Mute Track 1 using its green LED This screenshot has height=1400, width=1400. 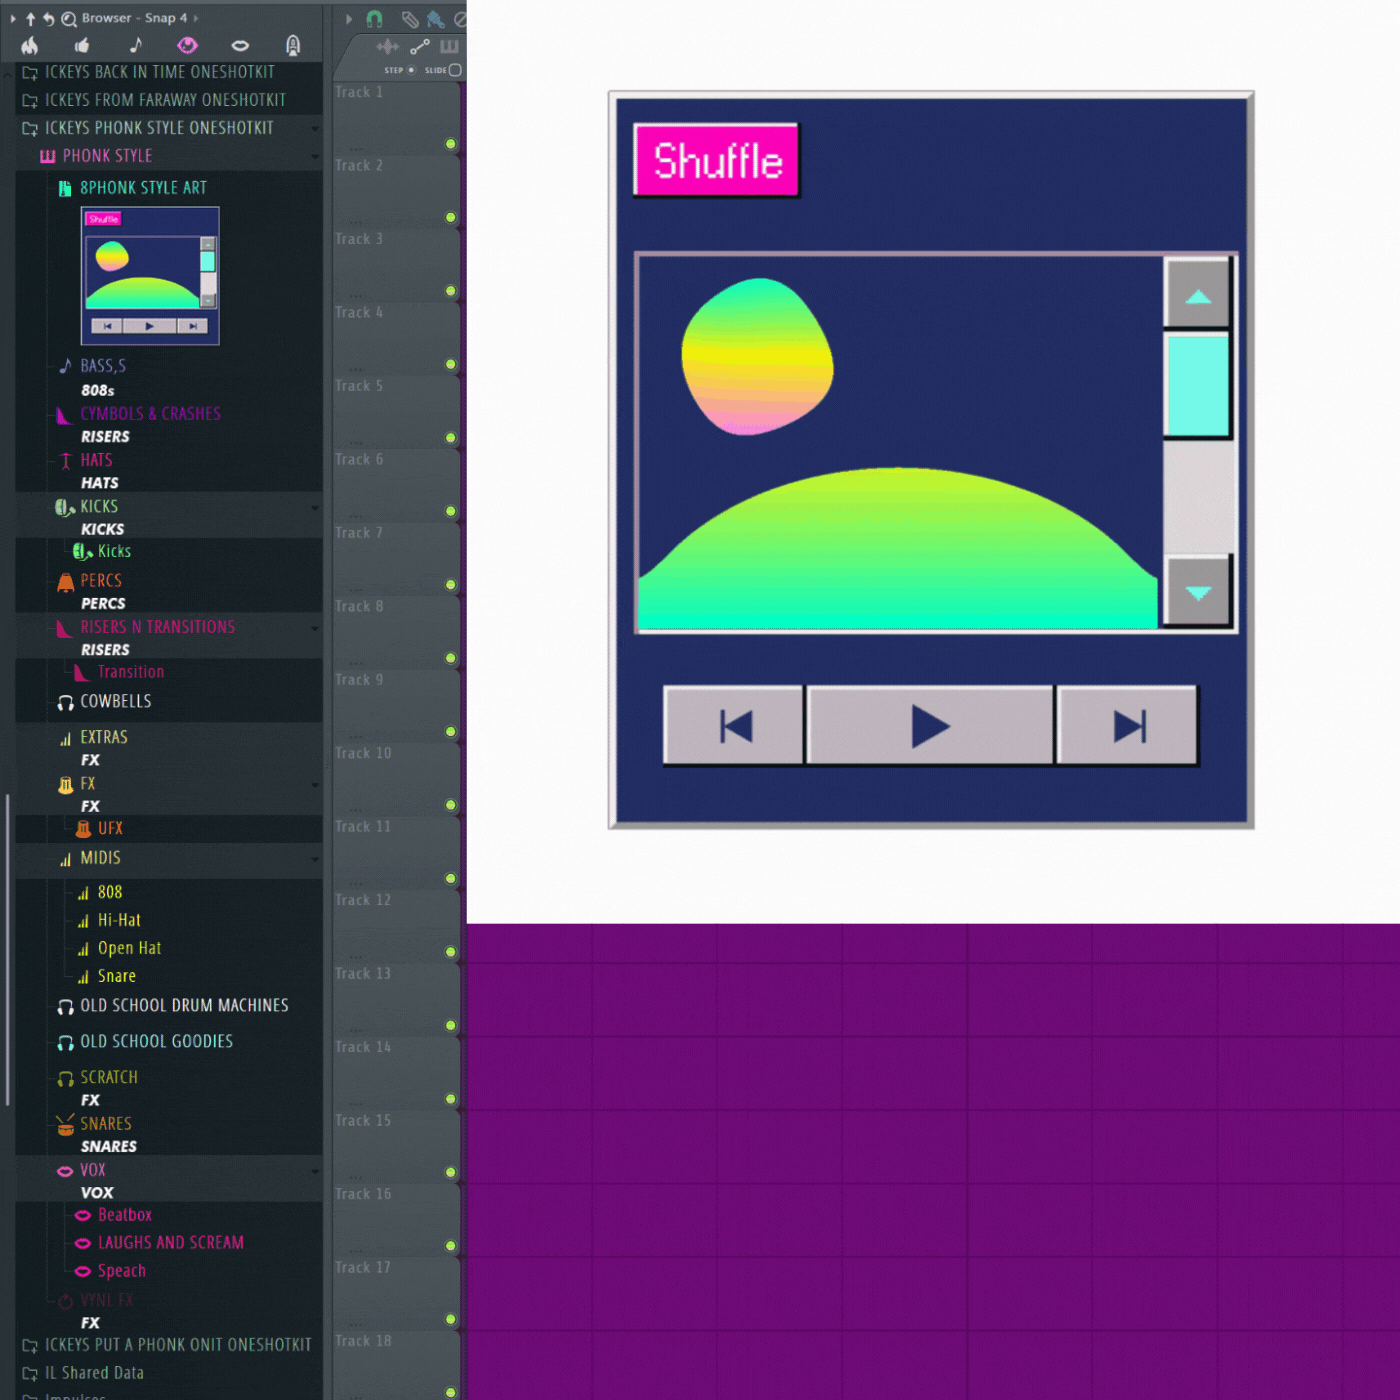[x=451, y=144]
